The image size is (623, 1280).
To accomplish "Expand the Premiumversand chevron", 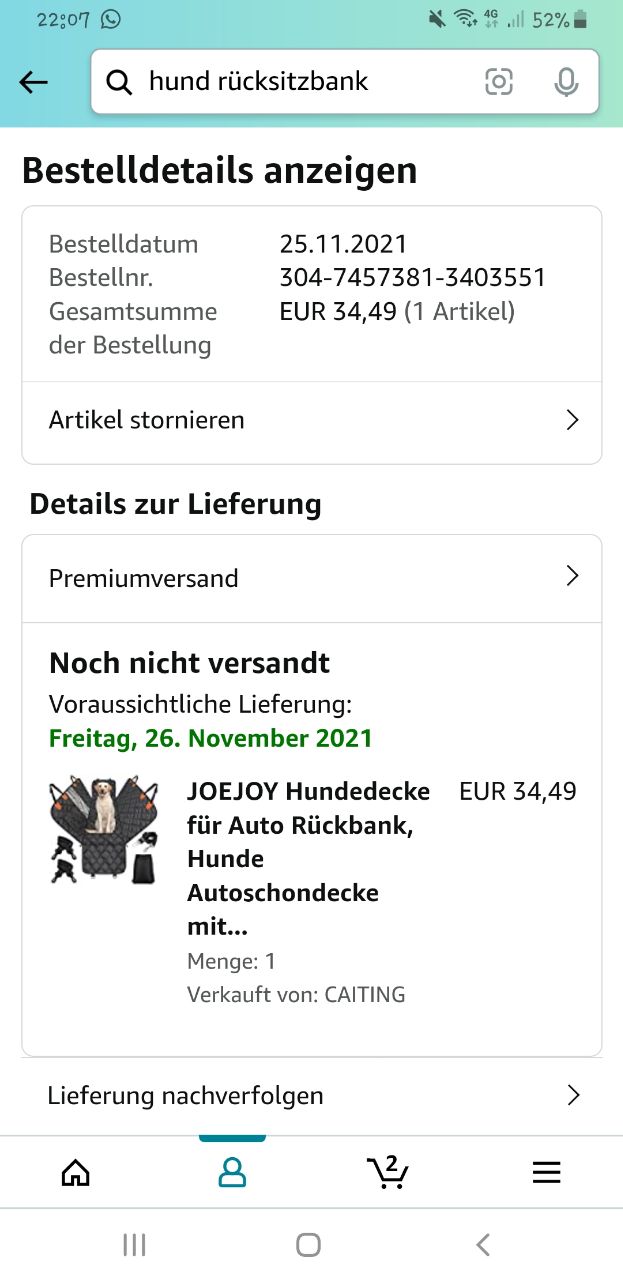I will point(572,576).
